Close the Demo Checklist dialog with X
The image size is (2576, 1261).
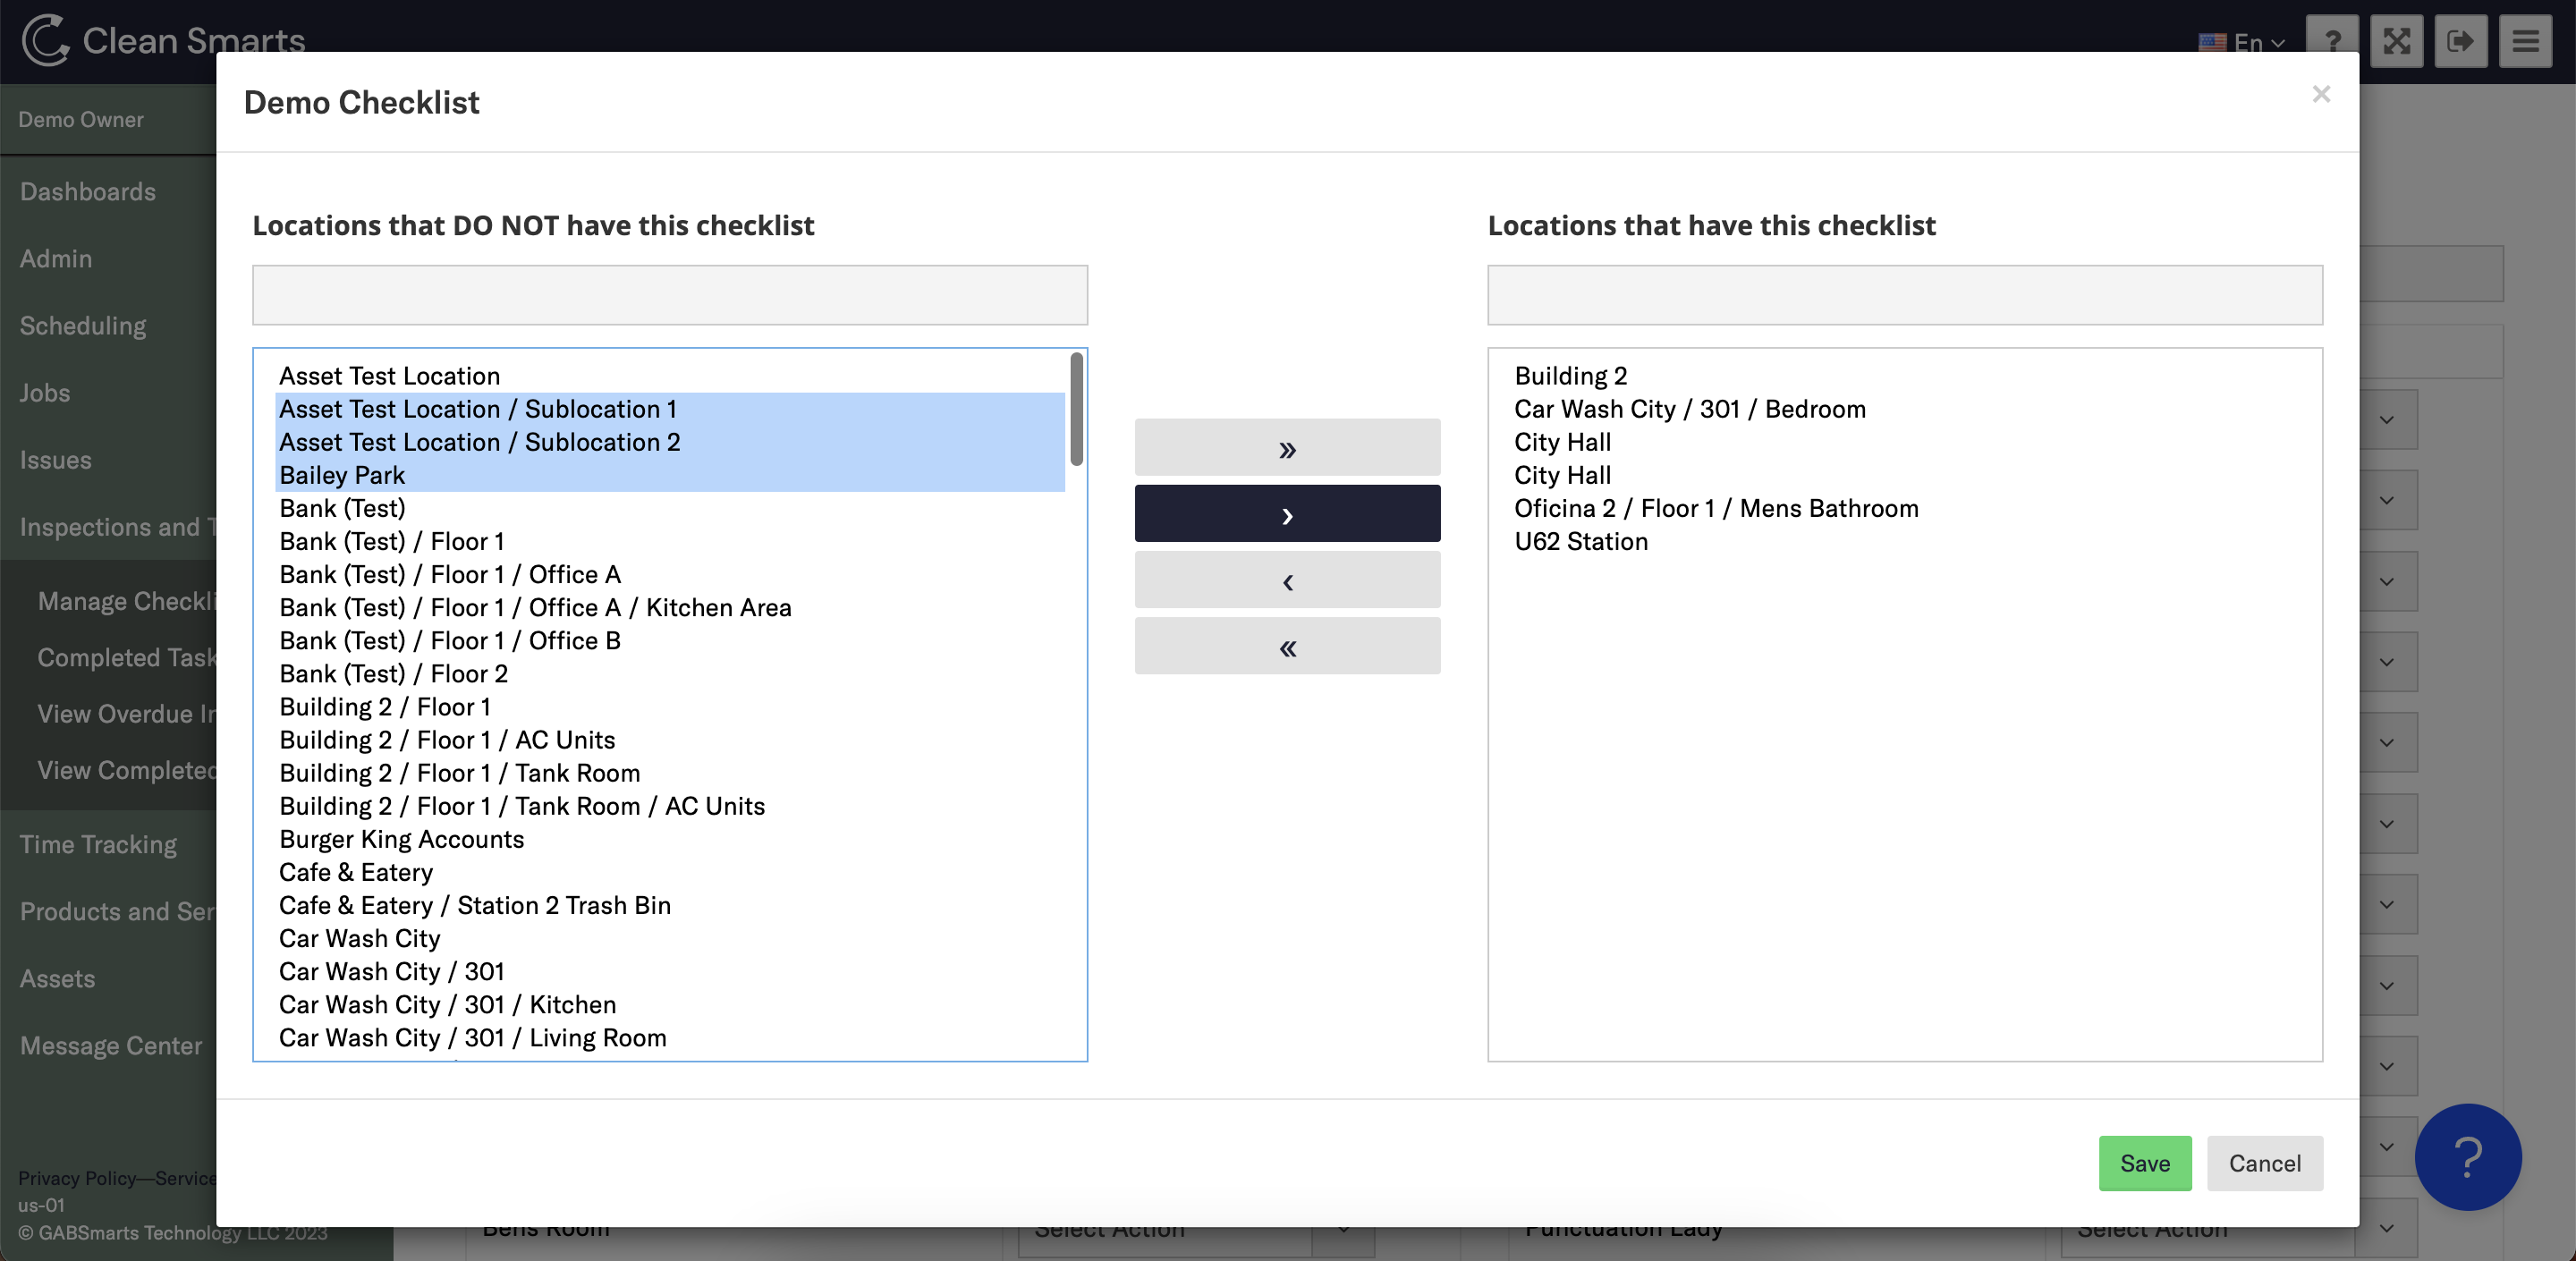click(2320, 94)
